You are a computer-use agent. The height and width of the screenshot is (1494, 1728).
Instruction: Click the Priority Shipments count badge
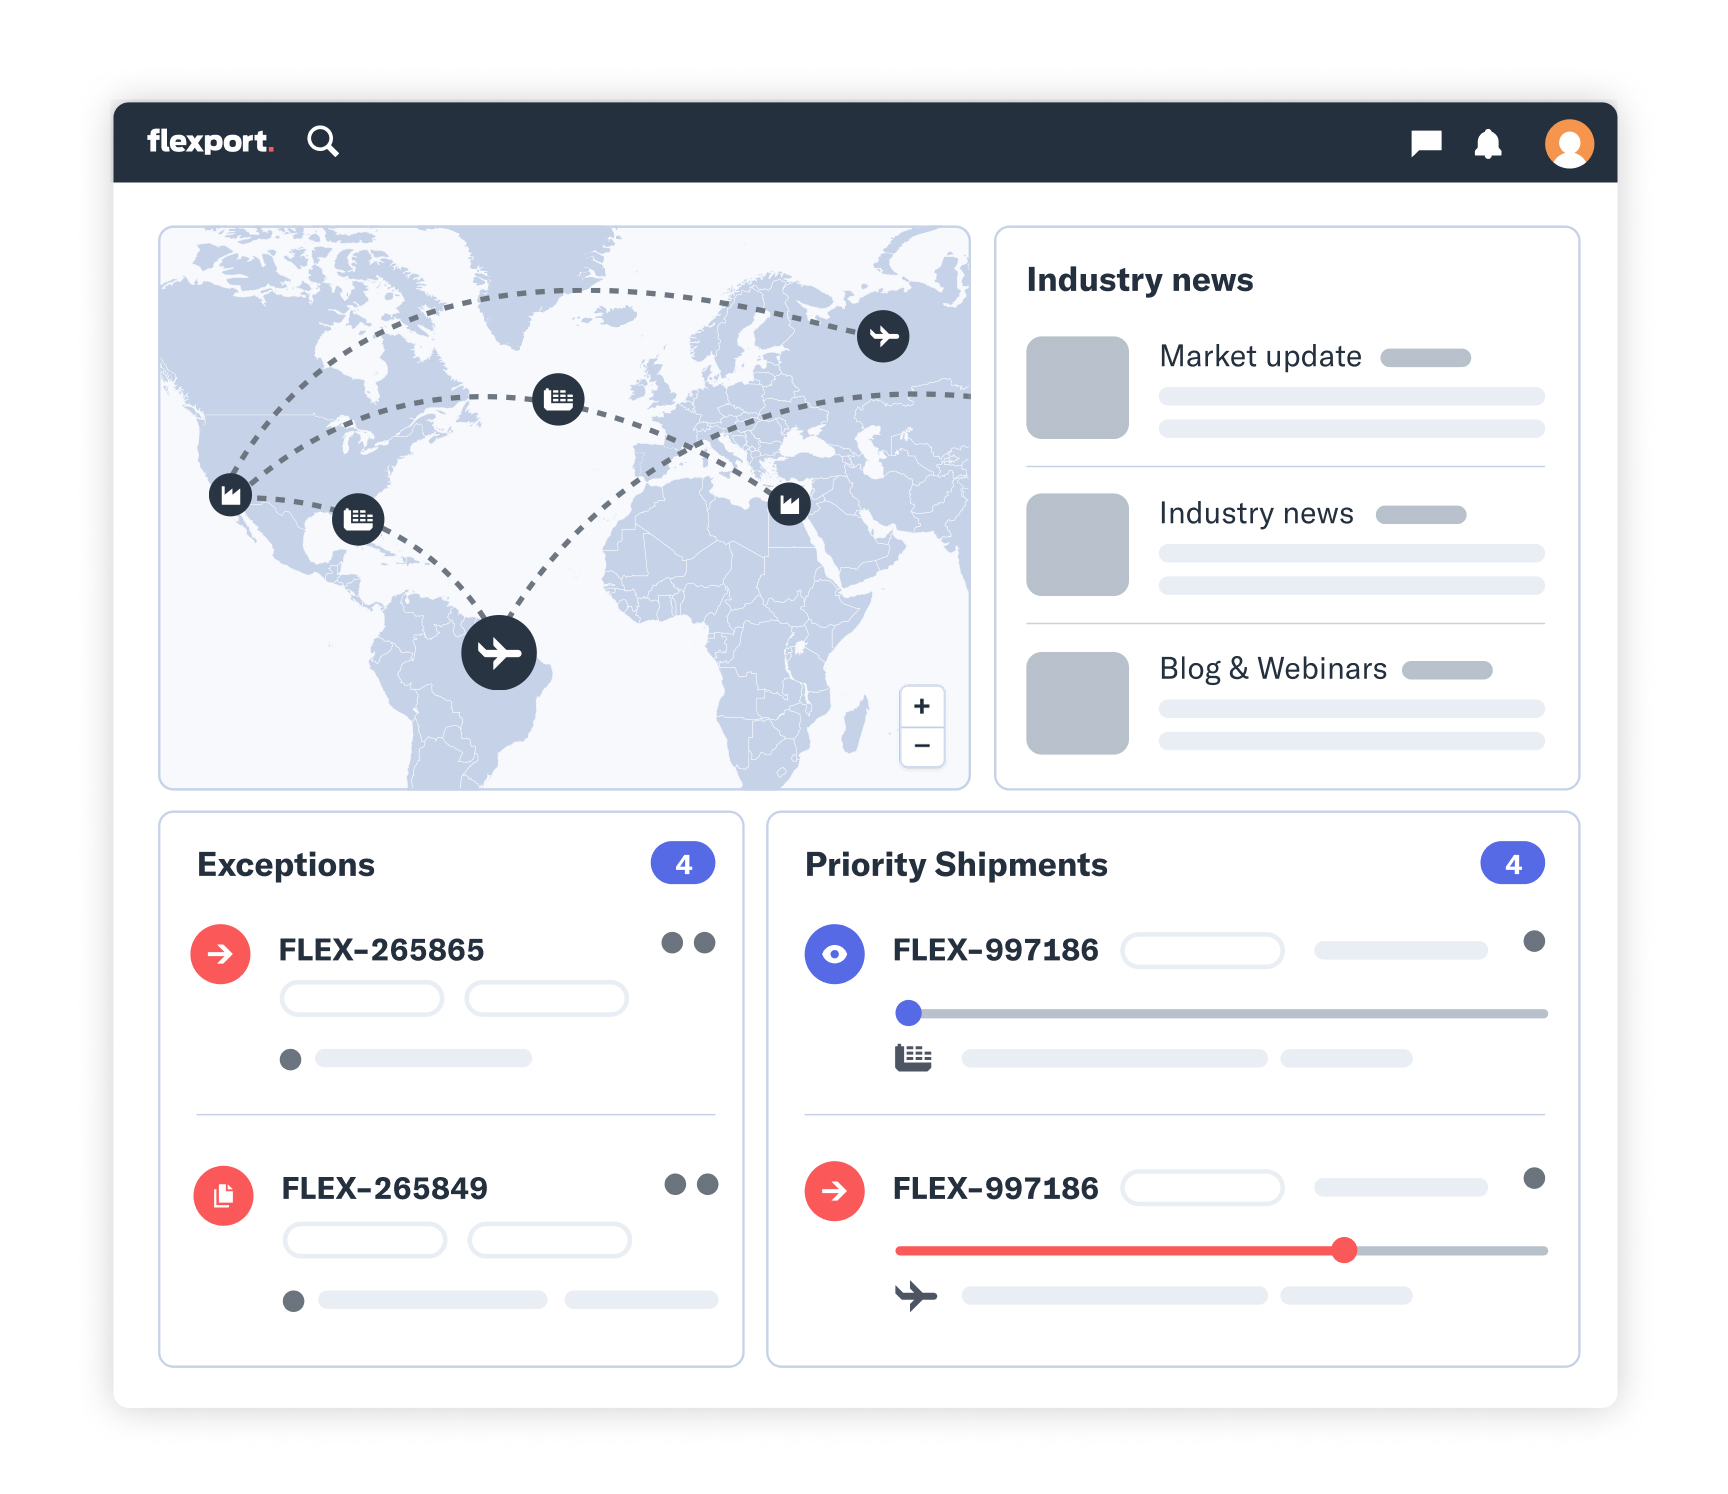pos(1512,862)
